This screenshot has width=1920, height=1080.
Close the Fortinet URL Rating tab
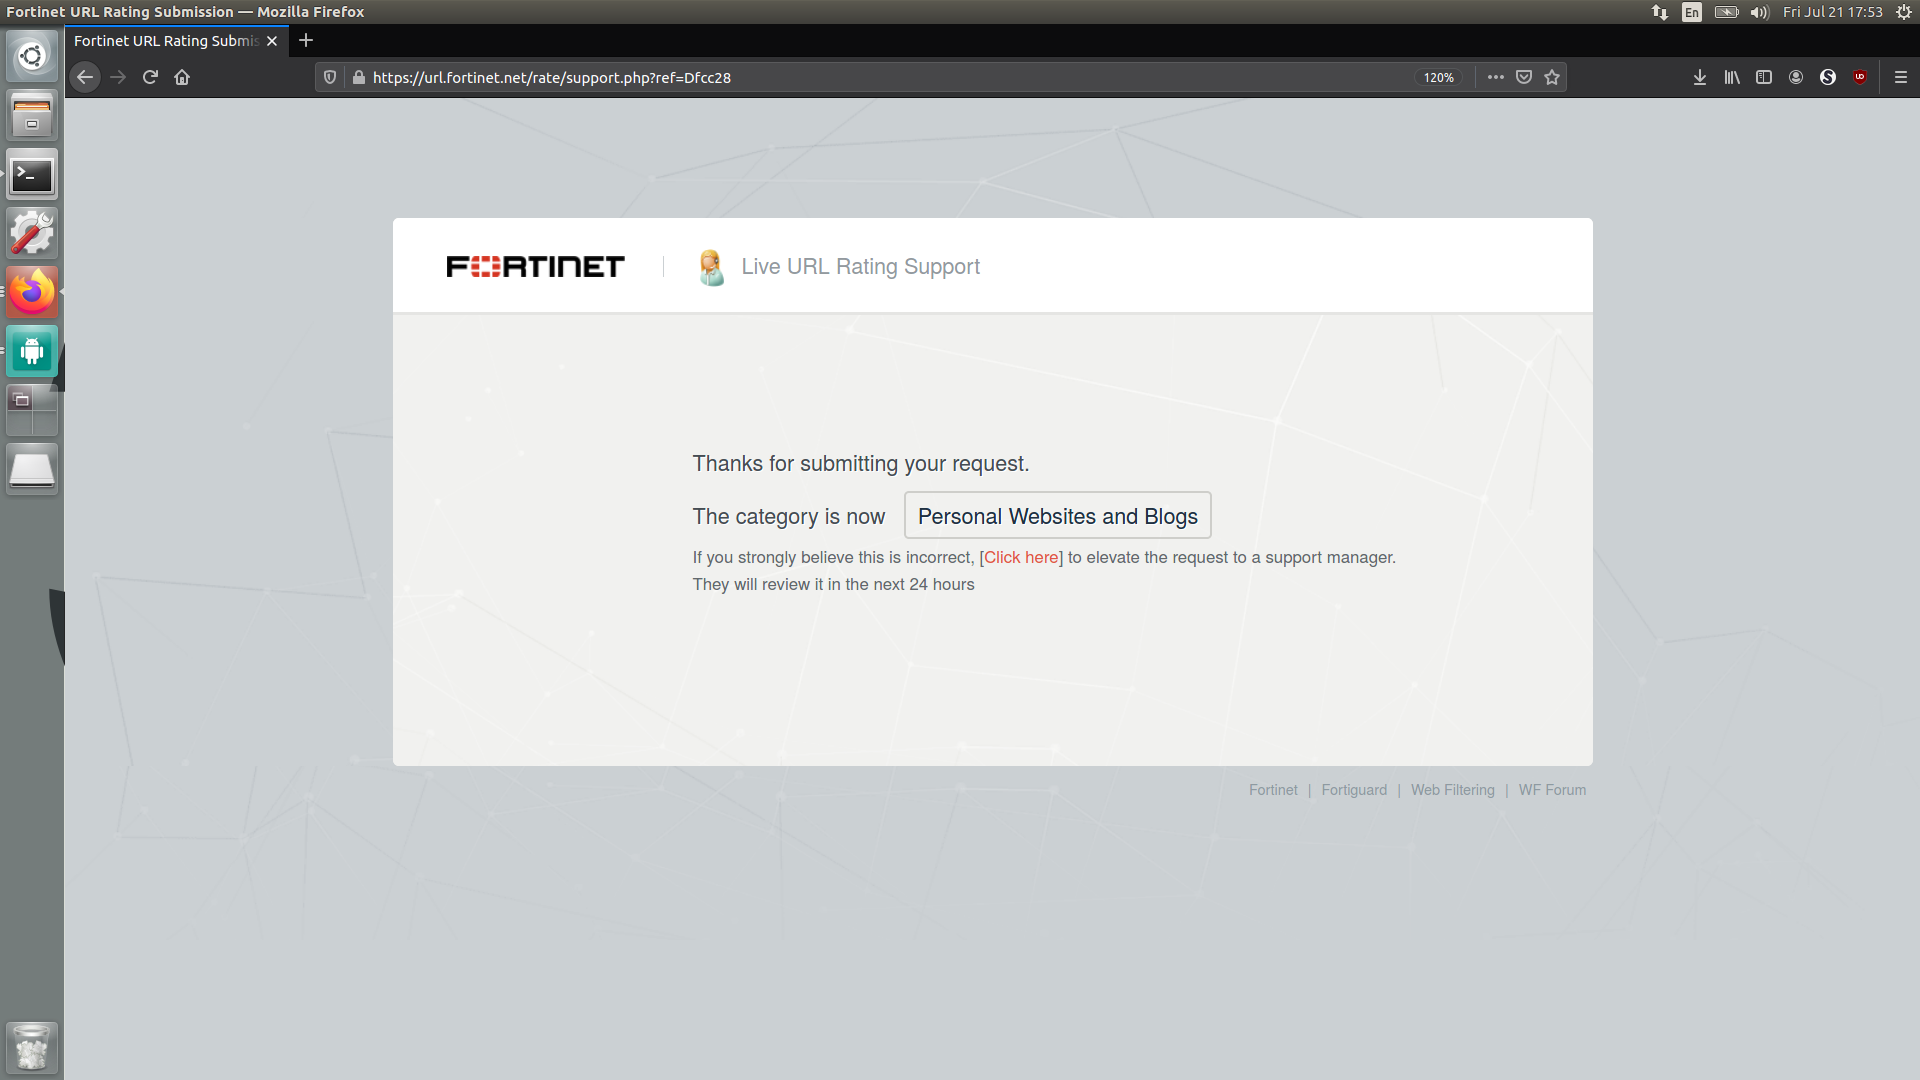[272, 41]
